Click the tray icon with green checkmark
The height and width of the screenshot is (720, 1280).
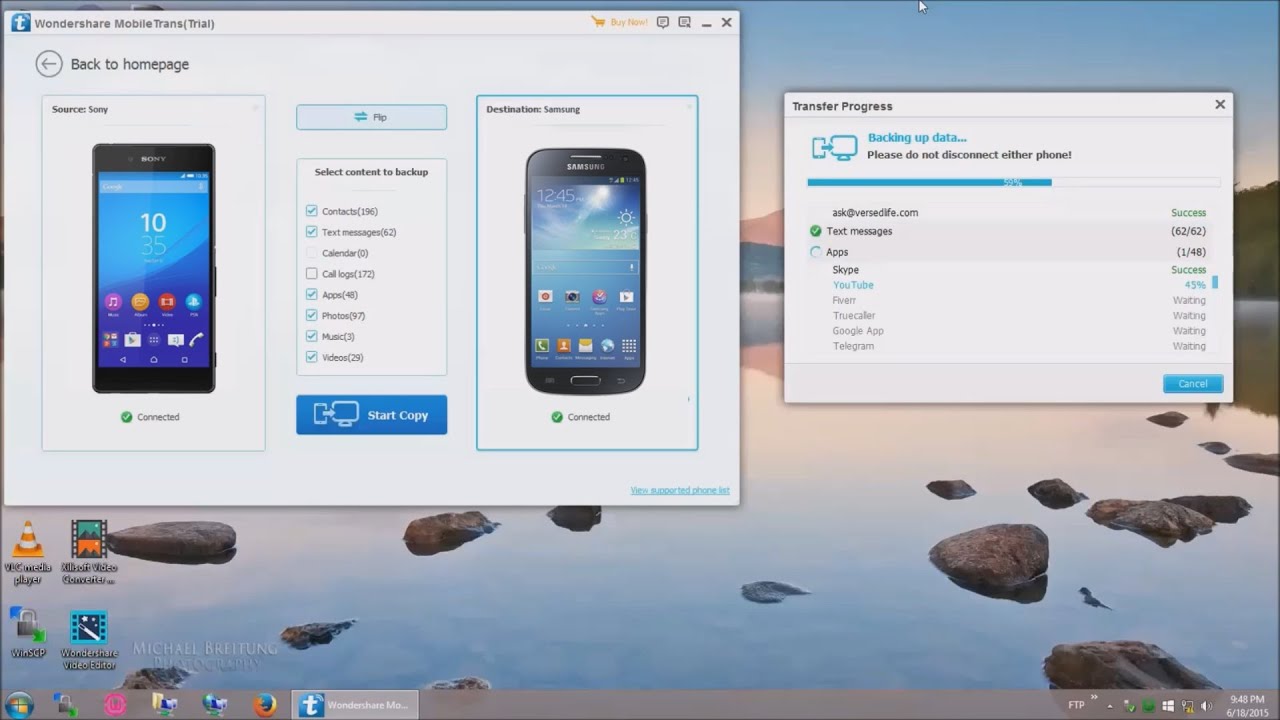point(1129,705)
